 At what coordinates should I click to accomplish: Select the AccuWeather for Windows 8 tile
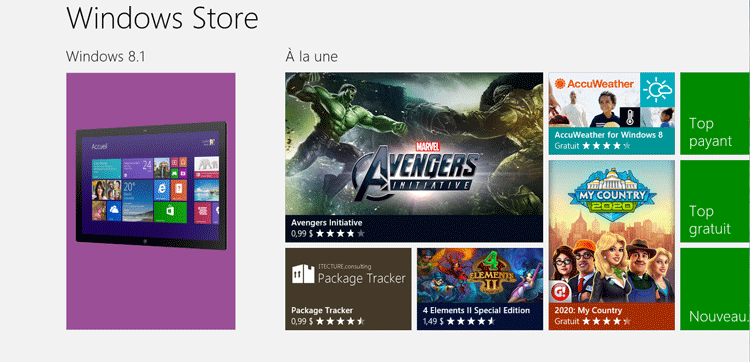pyautogui.click(x=611, y=113)
